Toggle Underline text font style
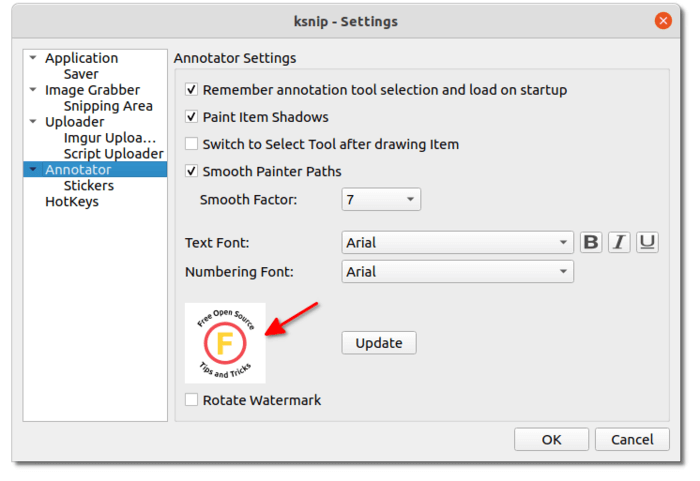 647,243
